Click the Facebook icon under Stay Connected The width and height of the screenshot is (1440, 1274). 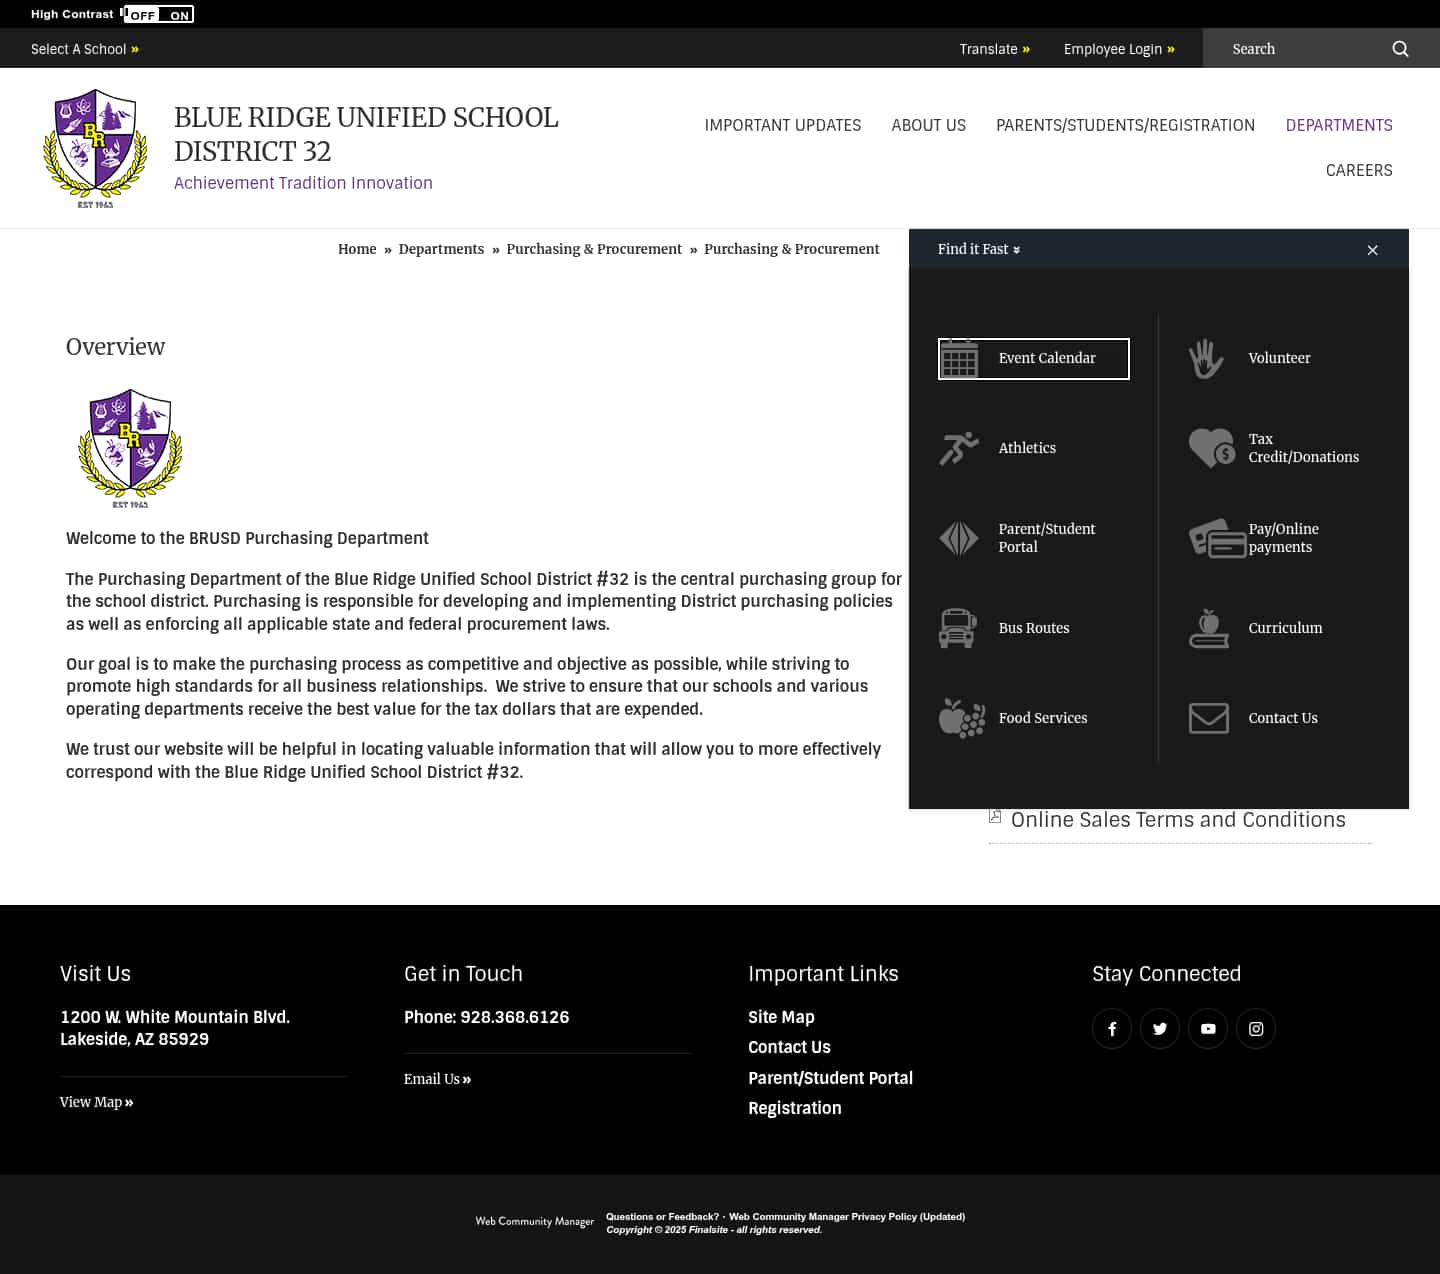click(x=1111, y=1029)
